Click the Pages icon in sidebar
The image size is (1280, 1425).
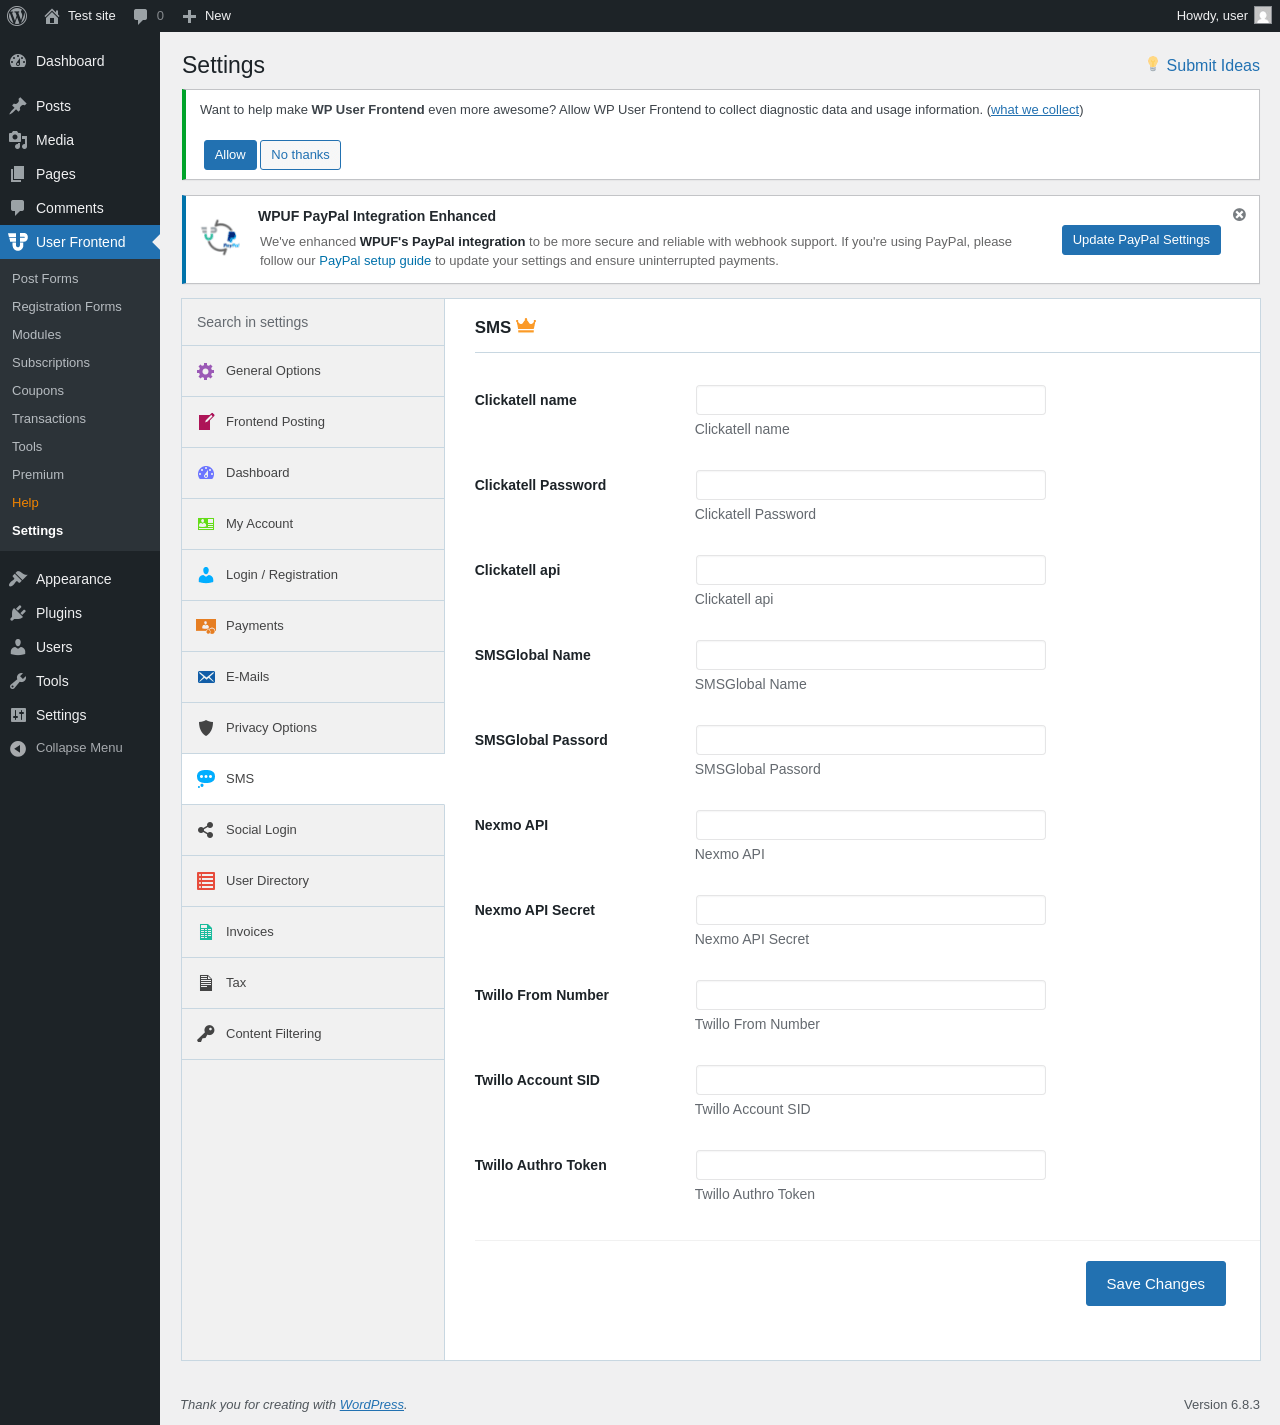18,174
